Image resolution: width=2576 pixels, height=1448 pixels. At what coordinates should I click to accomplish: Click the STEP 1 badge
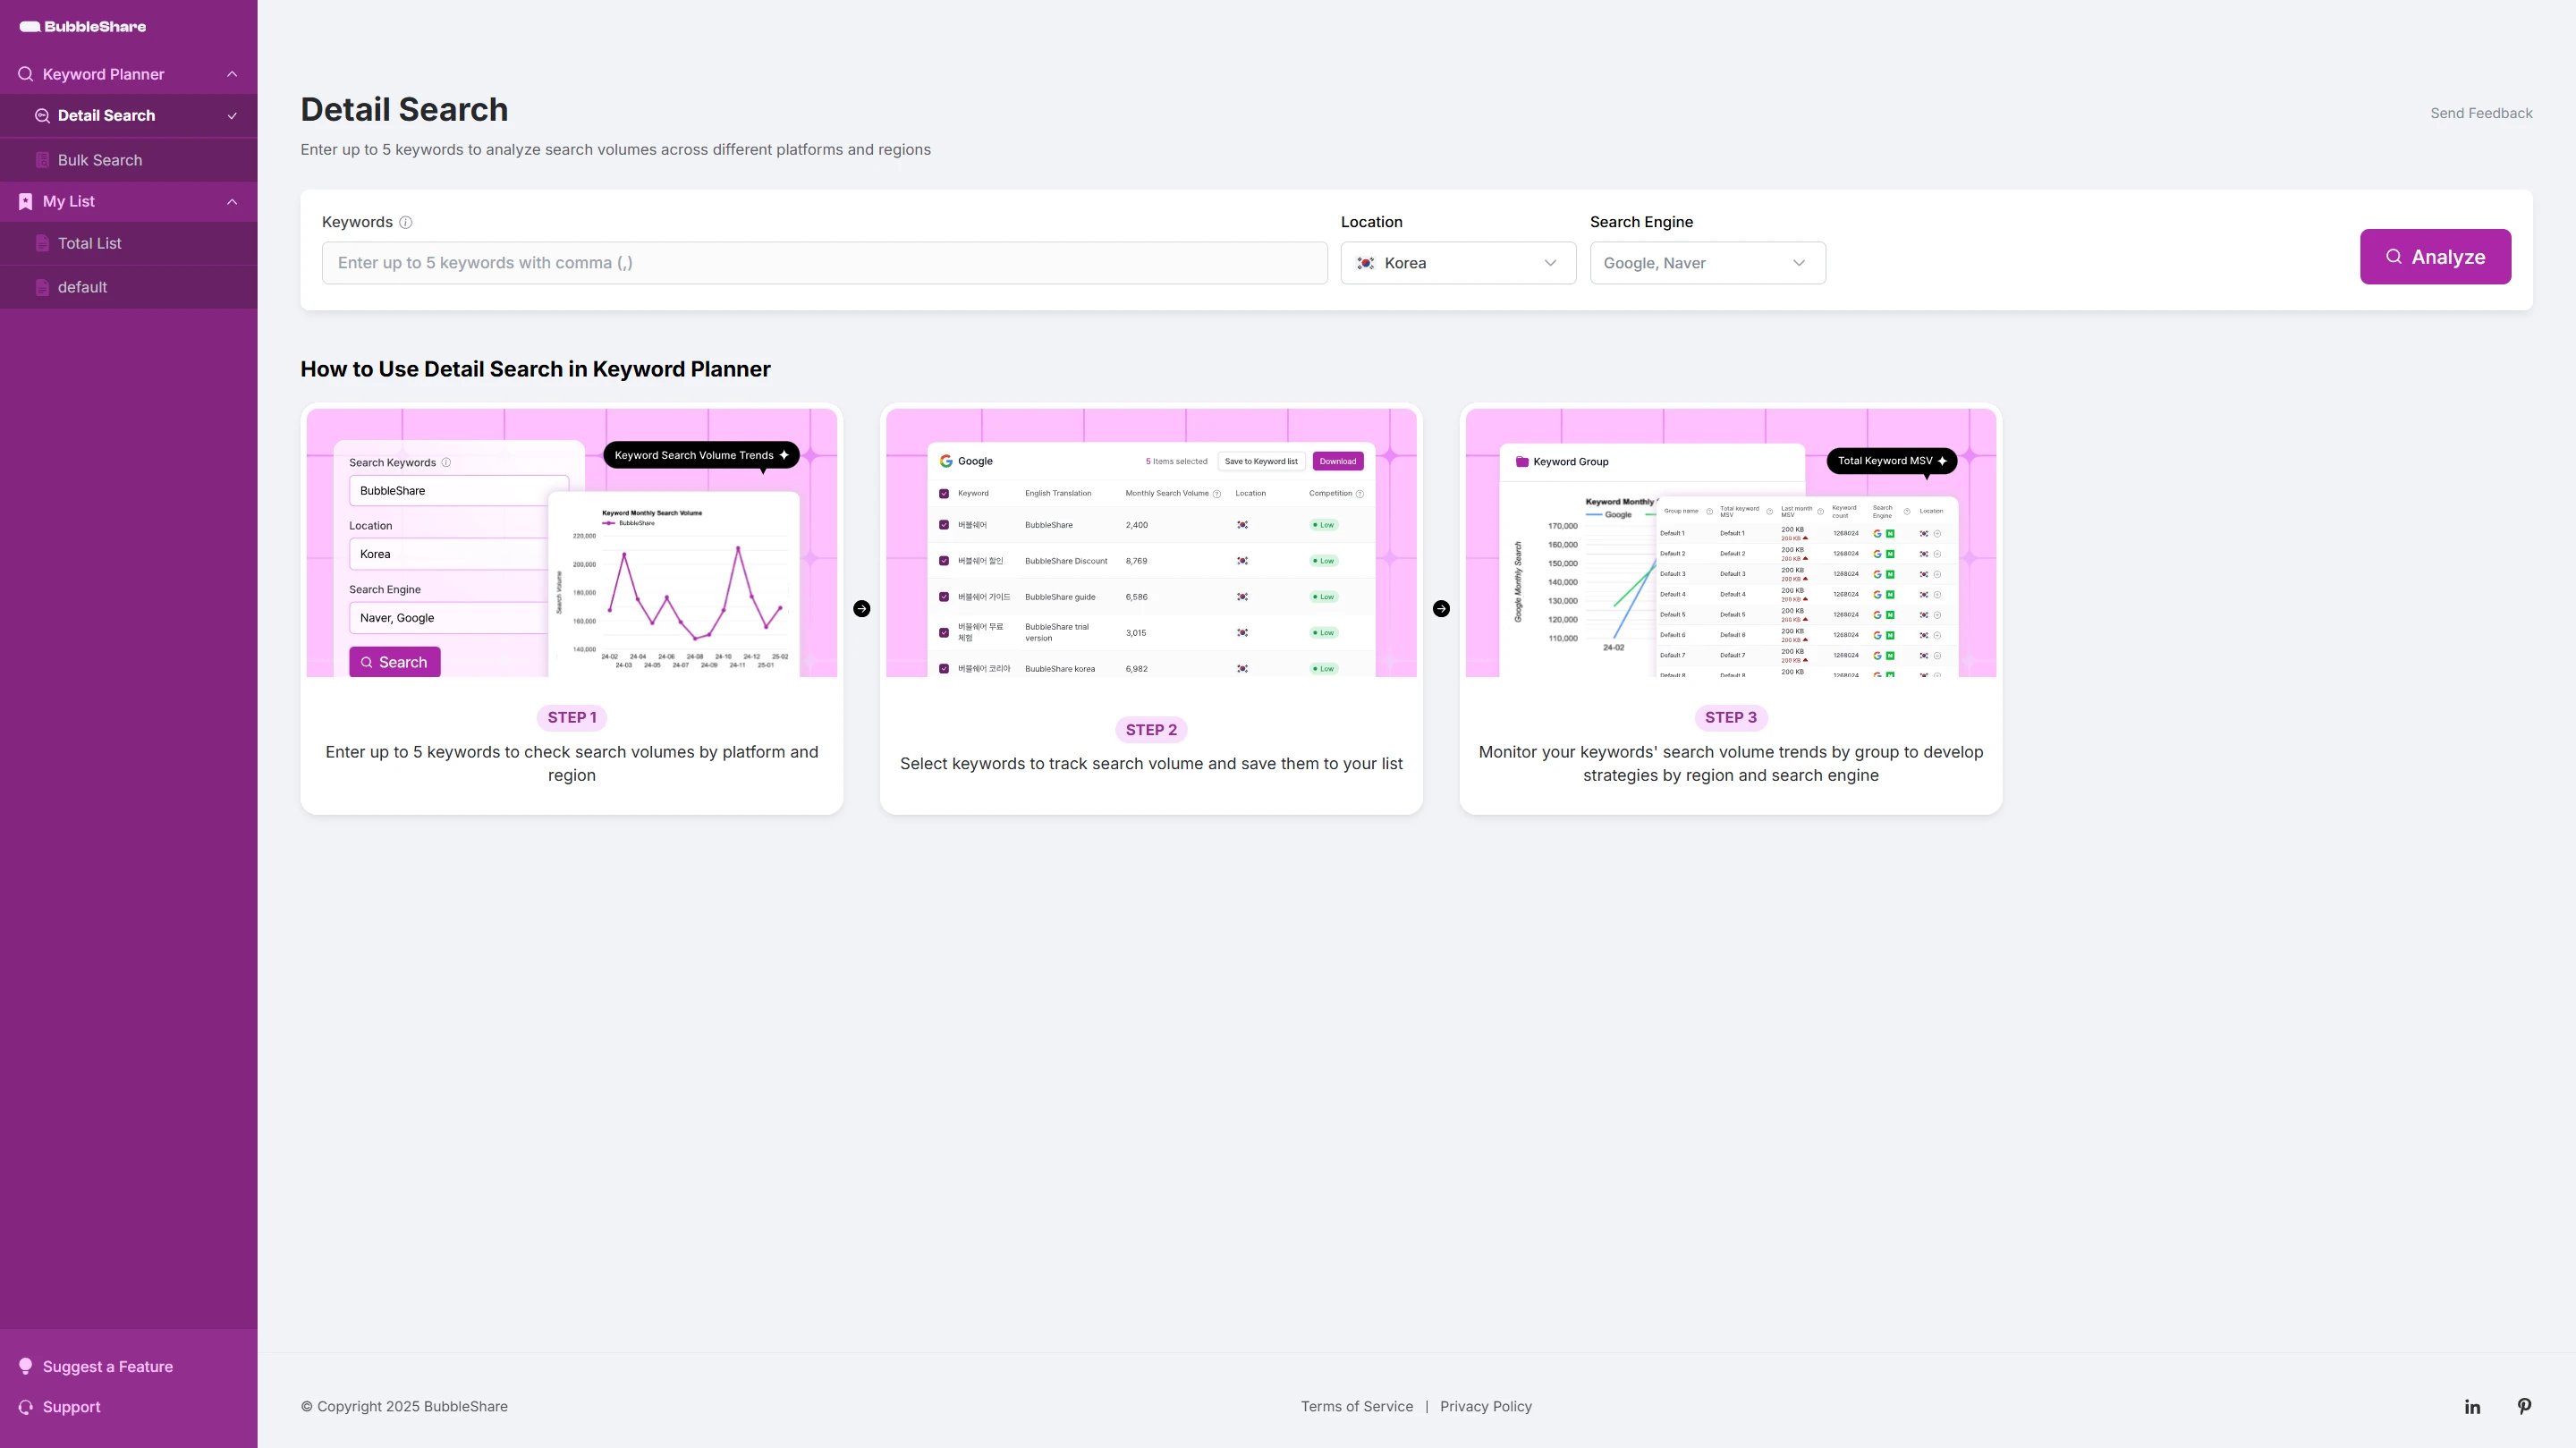click(x=572, y=717)
